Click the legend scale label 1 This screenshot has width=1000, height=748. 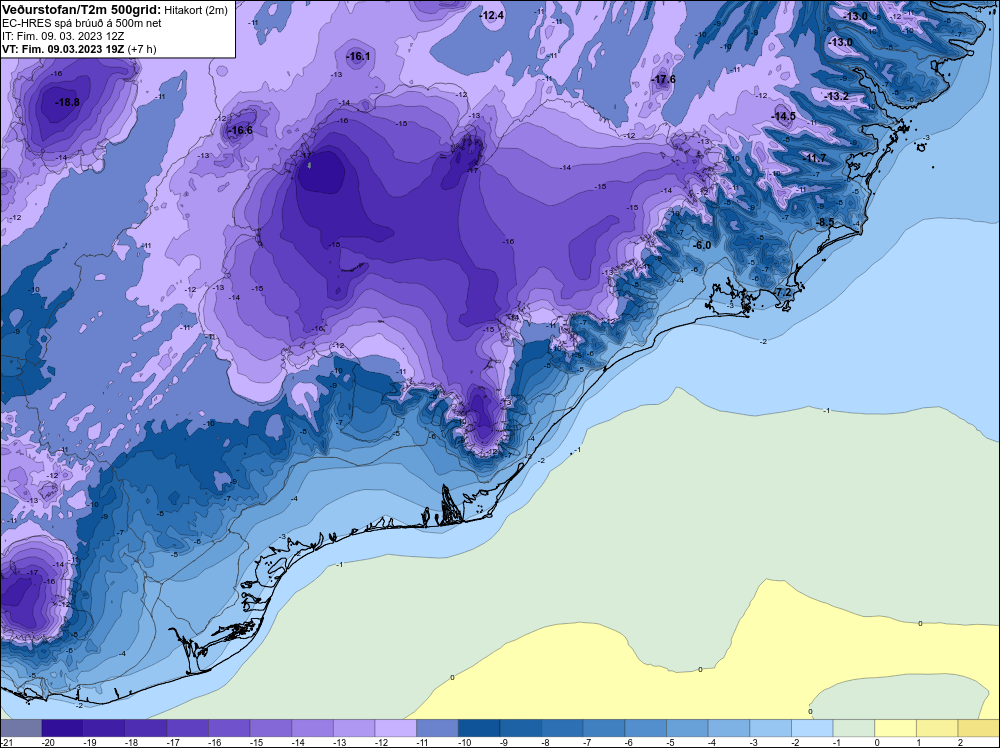coord(918,742)
